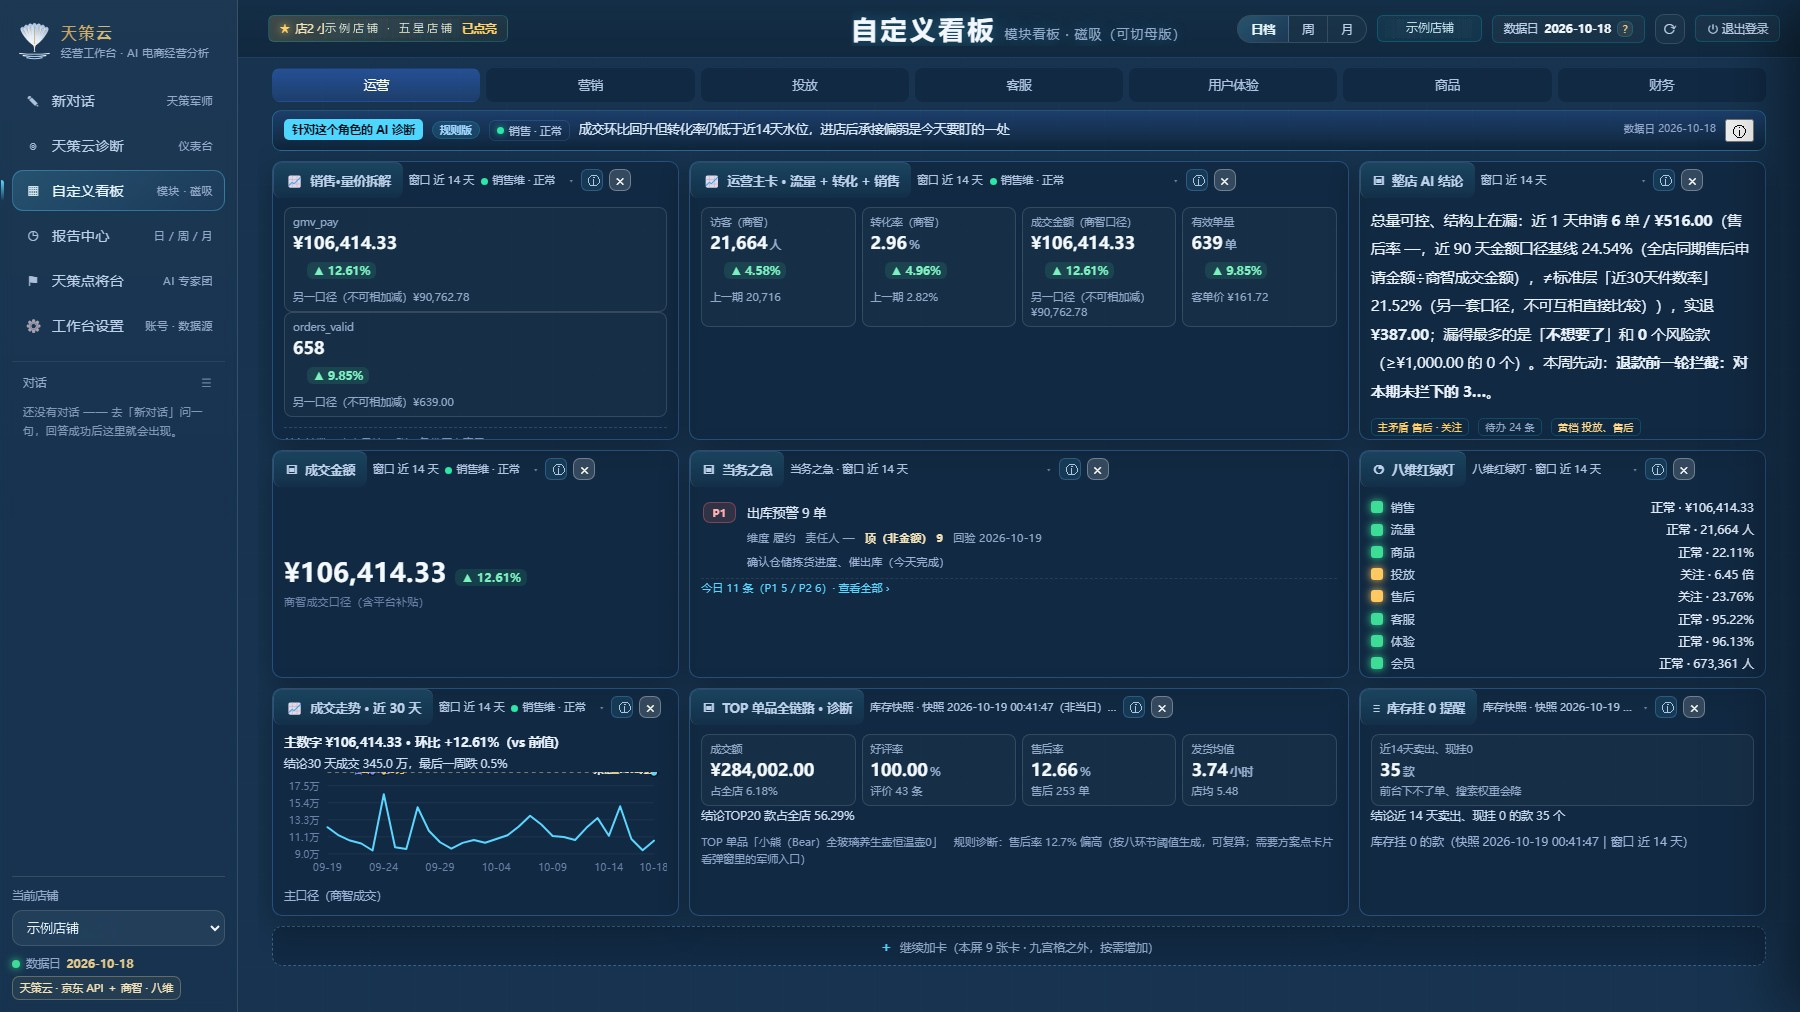The image size is (1800, 1012).
Task: Click 继续加卡 to add a card
Action: [1018, 947]
